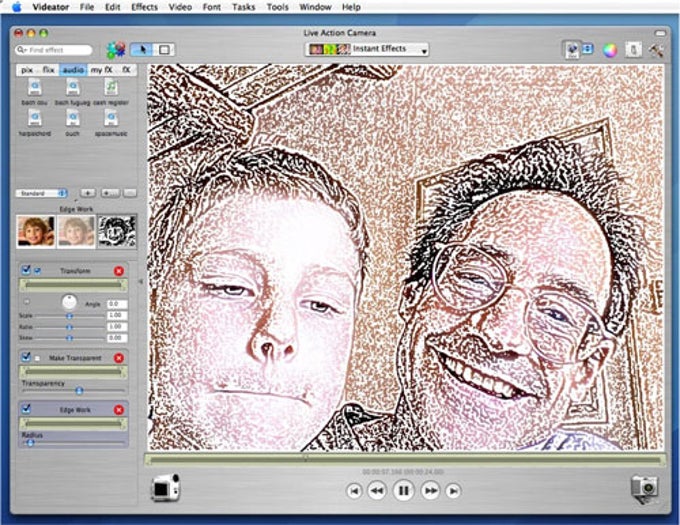Click the Angle rotation dial
Image resolution: width=680 pixels, height=525 pixels.
click(x=69, y=302)
